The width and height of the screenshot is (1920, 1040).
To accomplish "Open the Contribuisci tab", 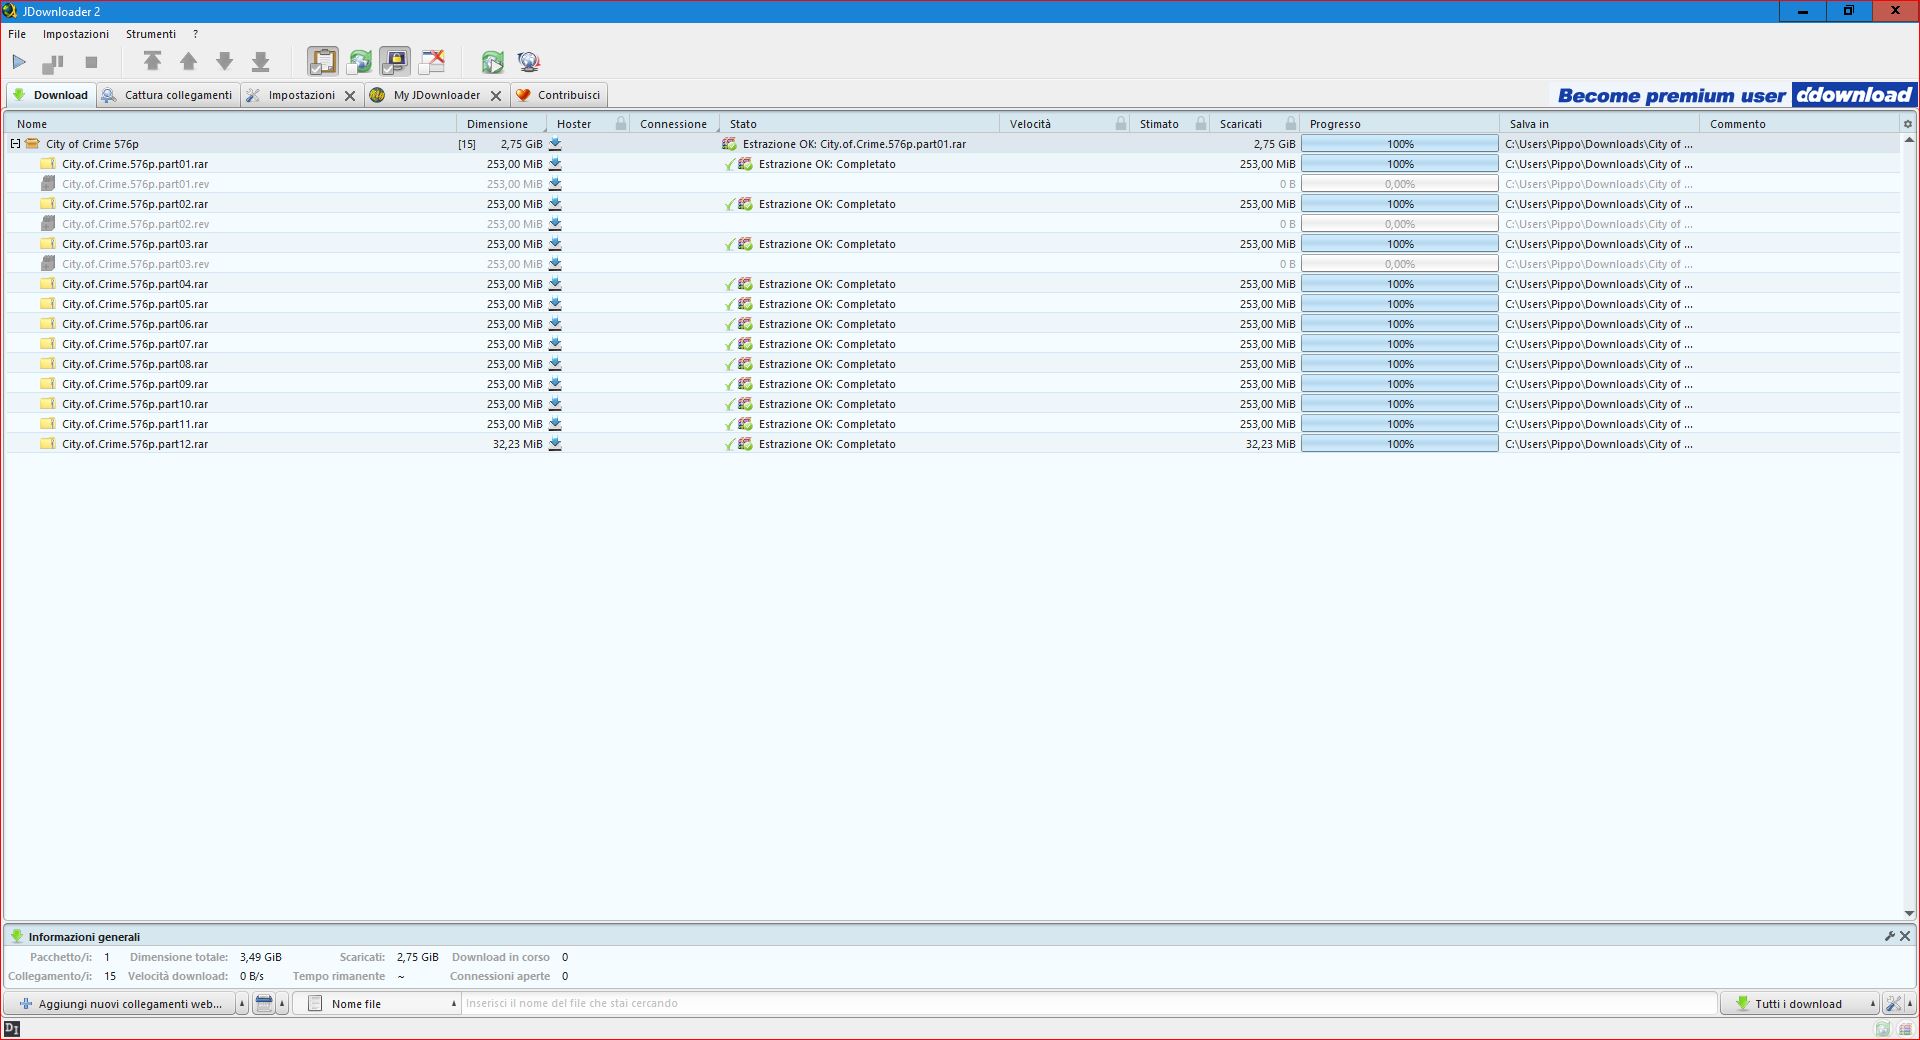I will 558,95.
